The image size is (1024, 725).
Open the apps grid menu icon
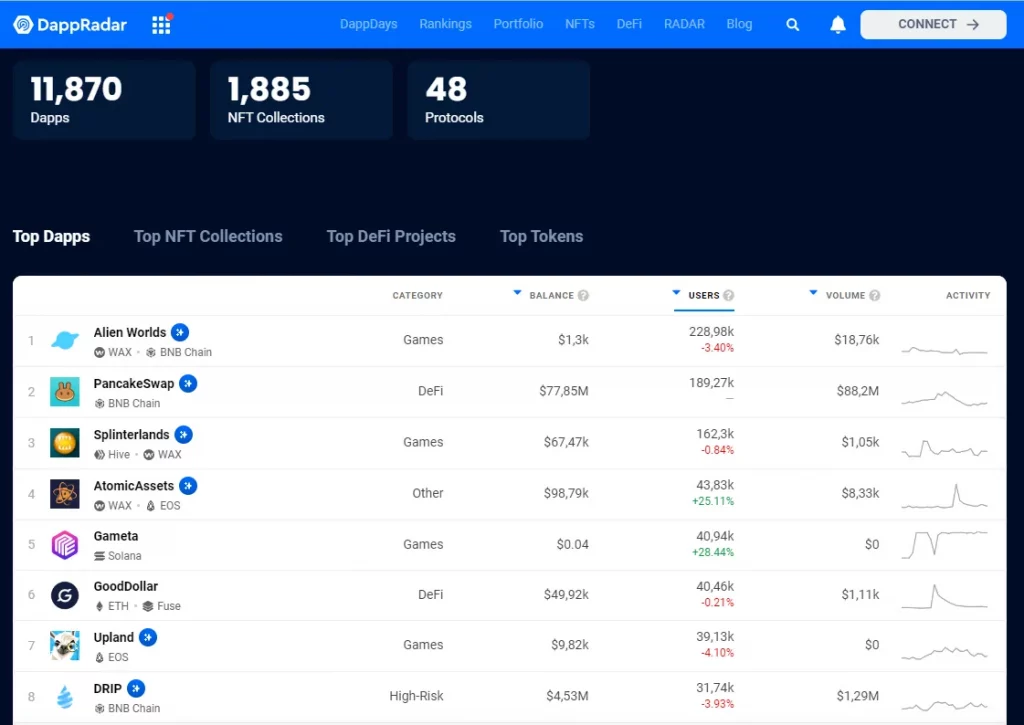(161, 25)
